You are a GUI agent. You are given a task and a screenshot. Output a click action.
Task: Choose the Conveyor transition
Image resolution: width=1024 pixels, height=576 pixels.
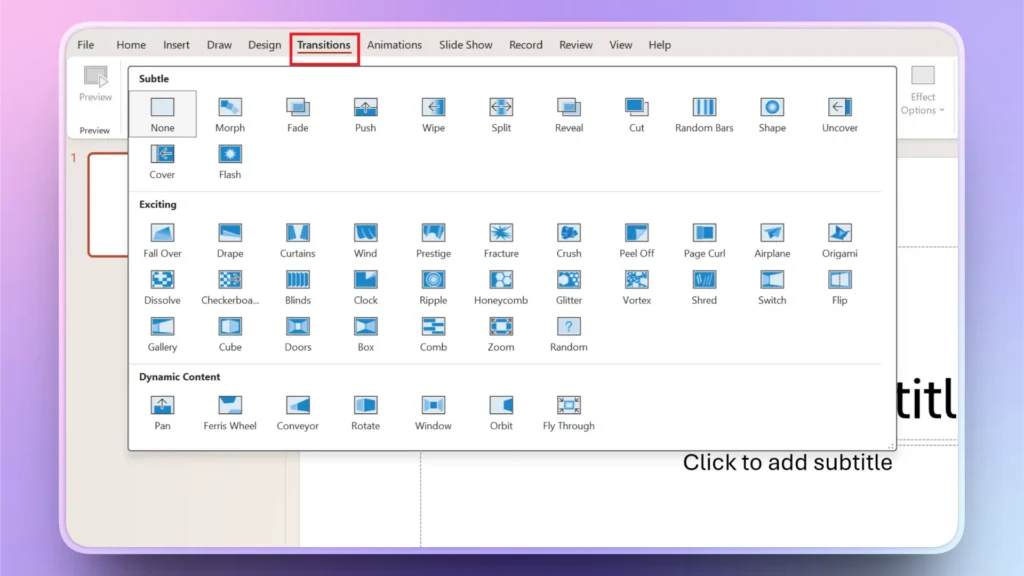(298, 413)
